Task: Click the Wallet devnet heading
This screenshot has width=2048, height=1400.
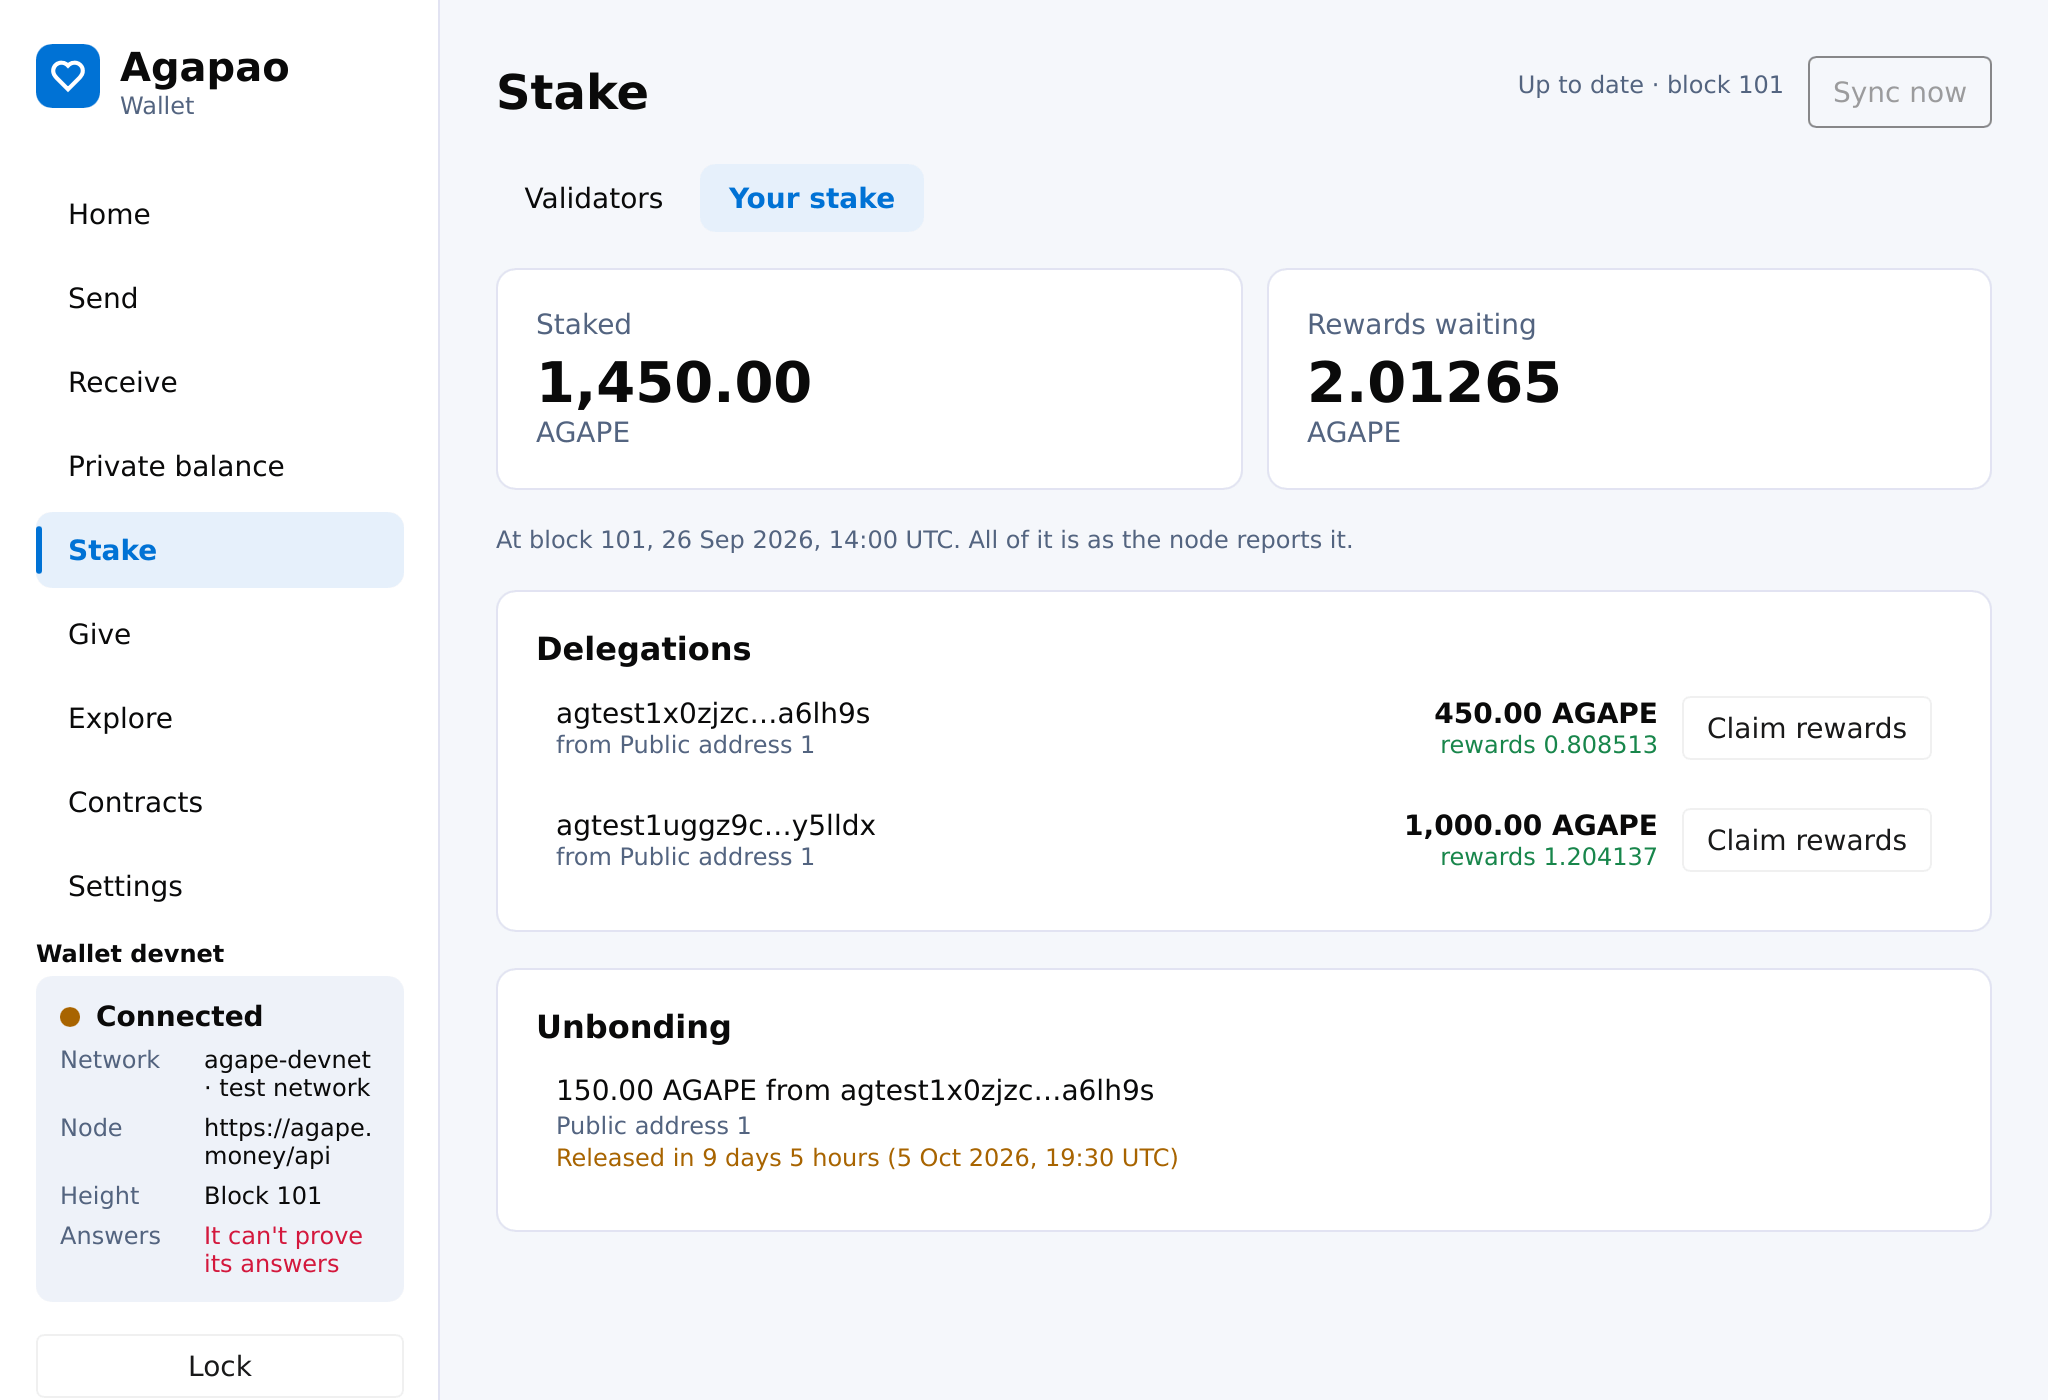Action: [x=130, y=954]
